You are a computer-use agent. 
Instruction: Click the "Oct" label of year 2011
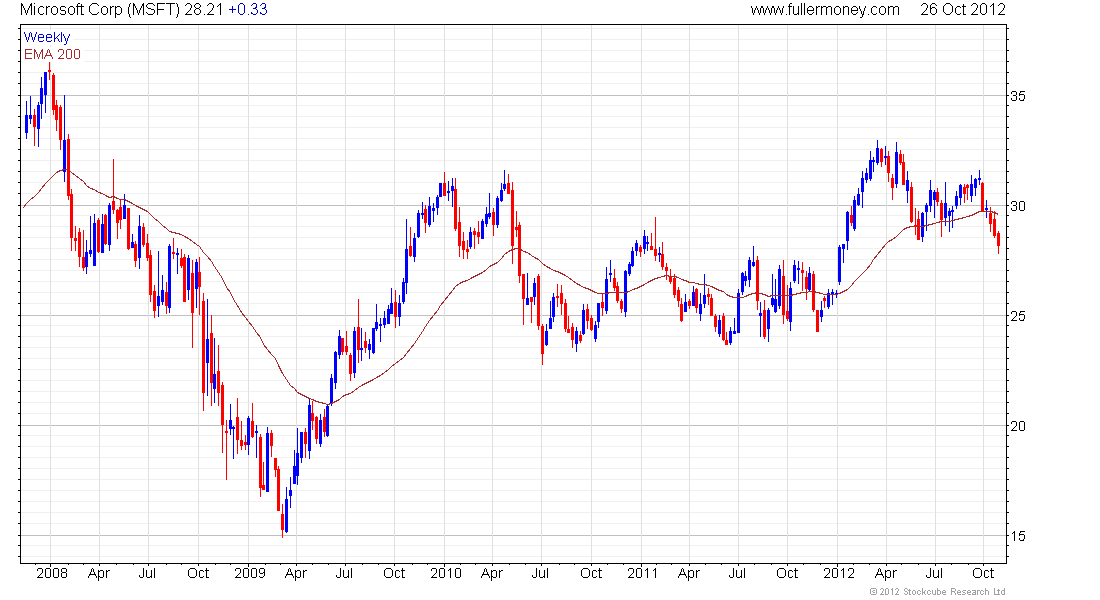[787, 573]
